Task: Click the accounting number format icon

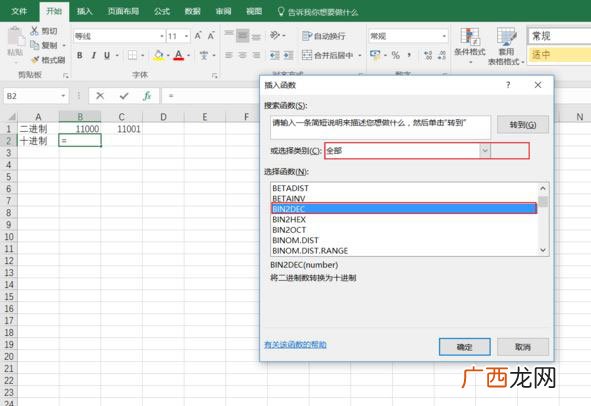Action: (x=375, y=55)
